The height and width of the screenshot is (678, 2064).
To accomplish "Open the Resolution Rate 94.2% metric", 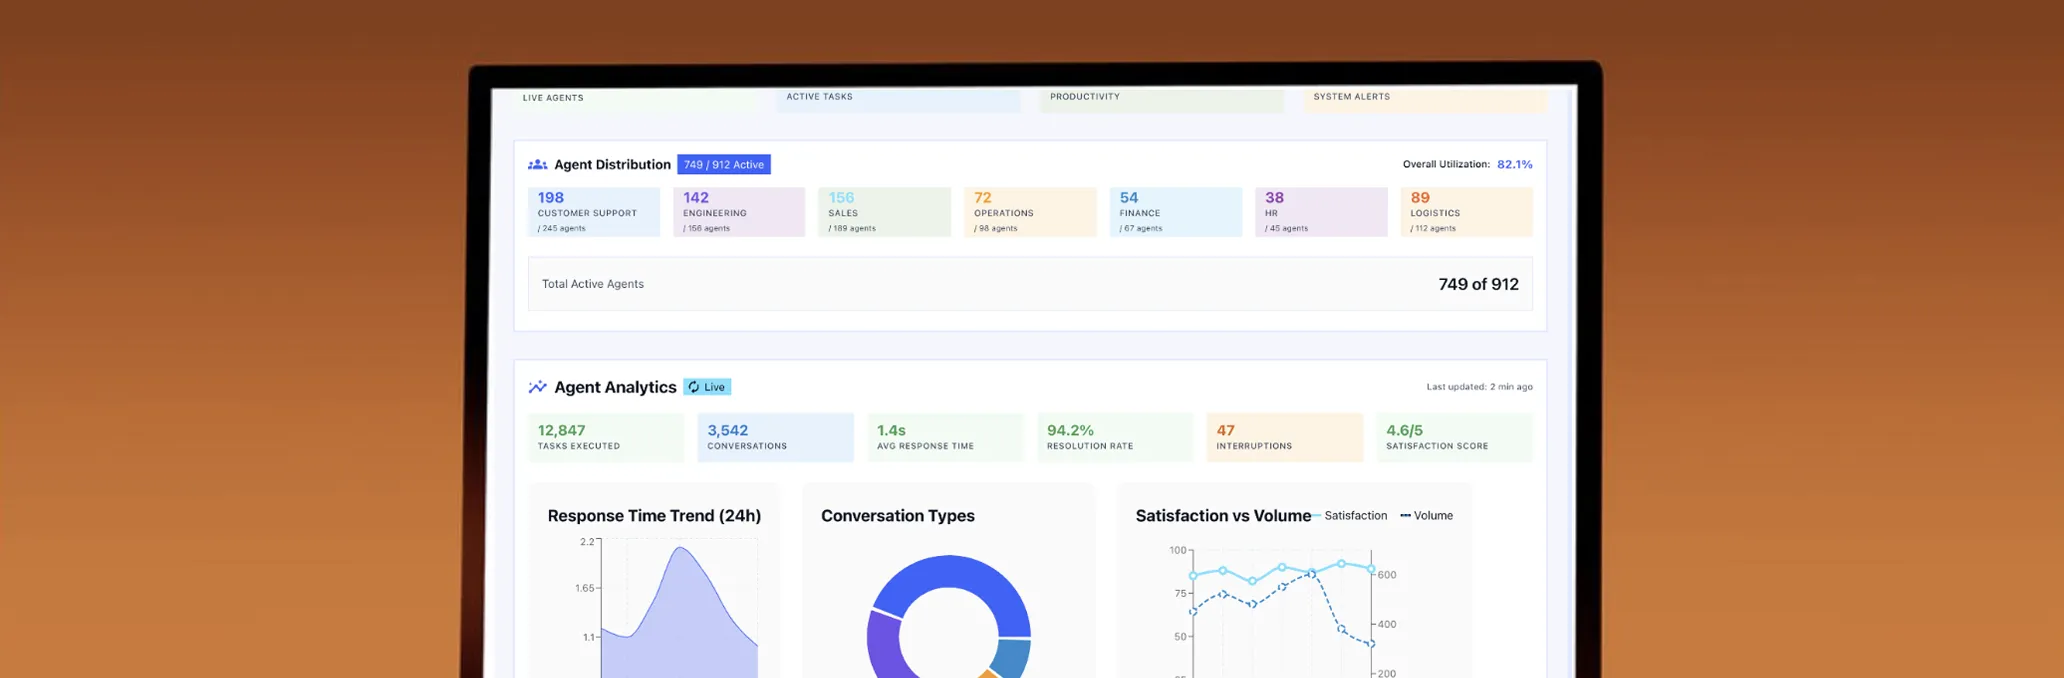I will 1115,438.
